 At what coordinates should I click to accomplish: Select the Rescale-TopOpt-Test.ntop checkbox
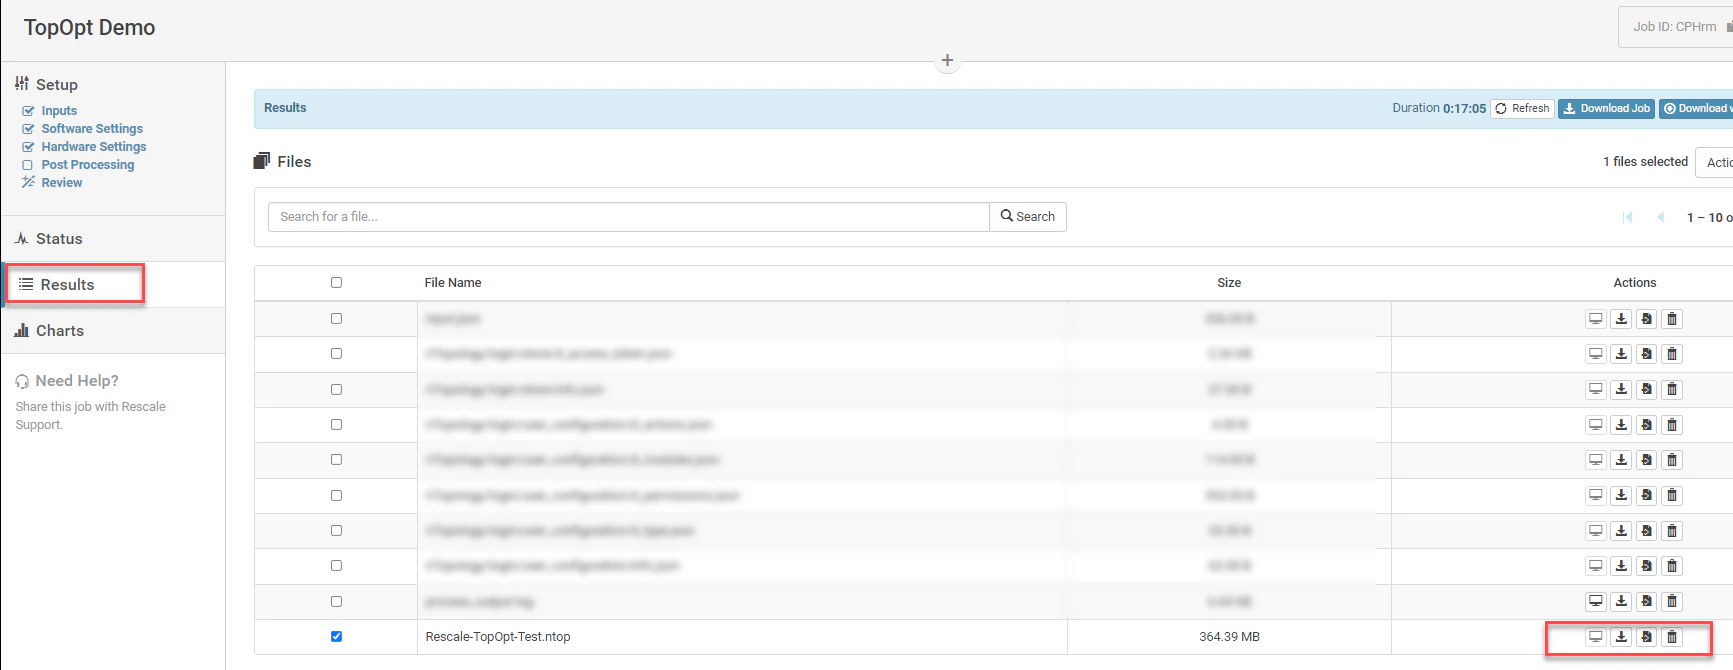(336, 636)
